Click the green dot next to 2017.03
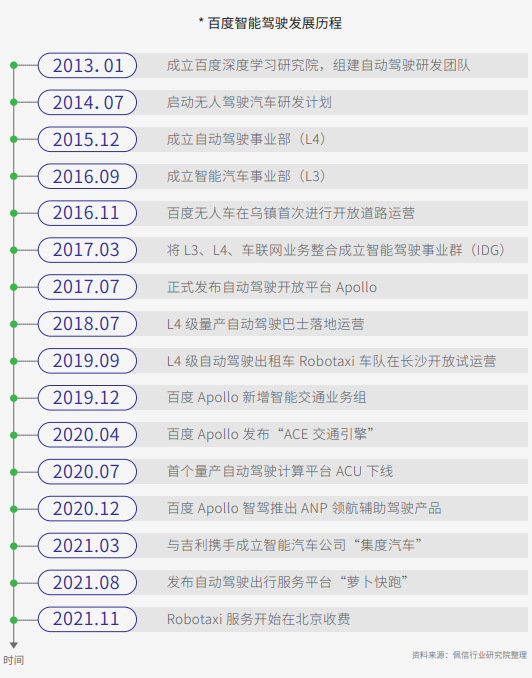The height and width of the screenshot is (678, 532). click(13, 250)
